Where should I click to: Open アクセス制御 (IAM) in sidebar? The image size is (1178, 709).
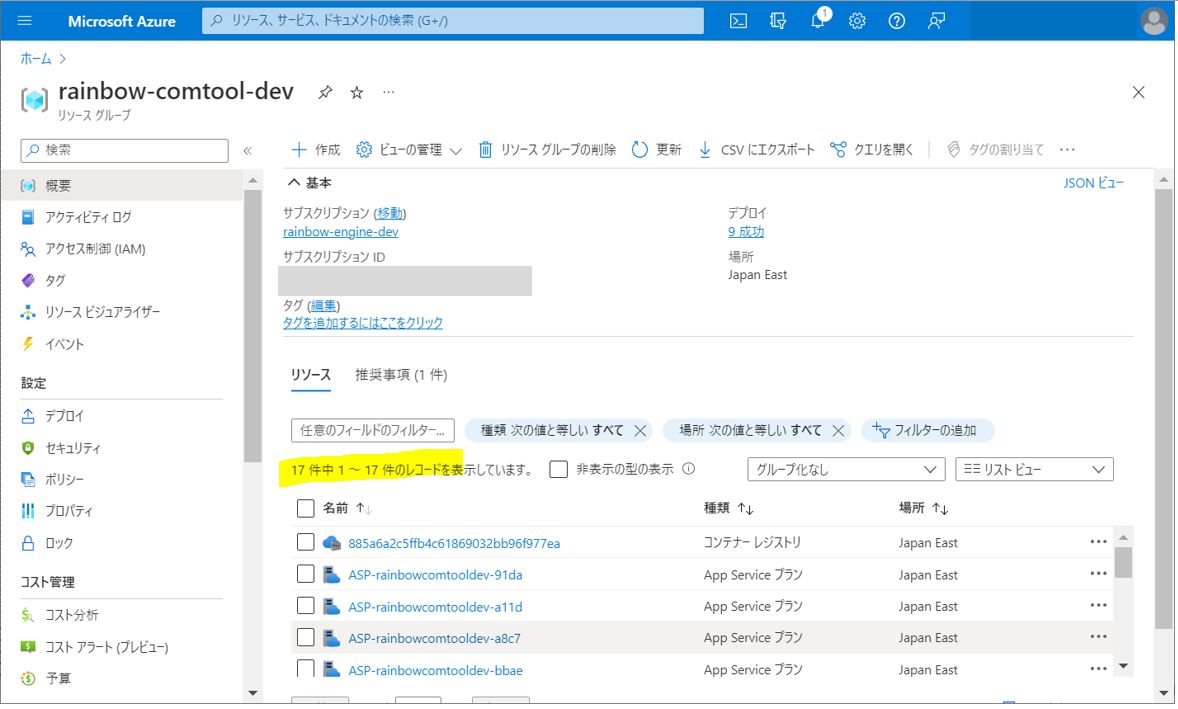95,249
